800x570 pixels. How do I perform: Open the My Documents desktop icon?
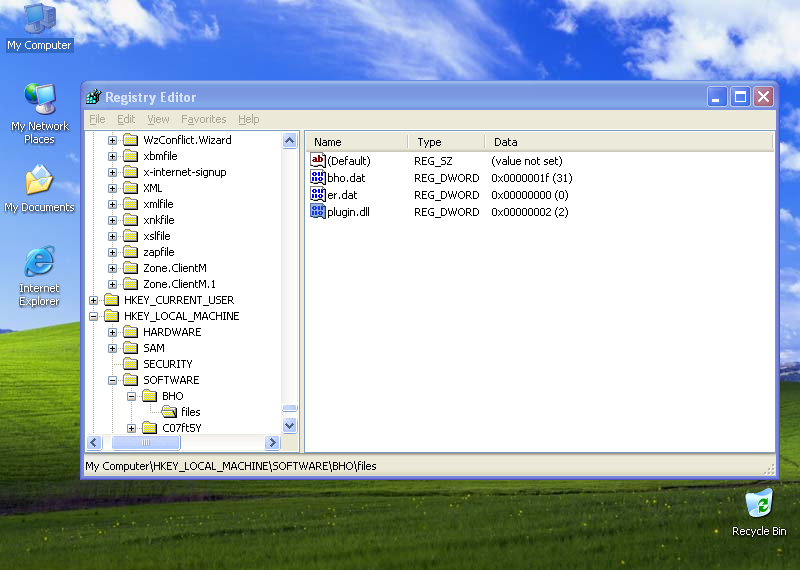(x=39, y=188)
